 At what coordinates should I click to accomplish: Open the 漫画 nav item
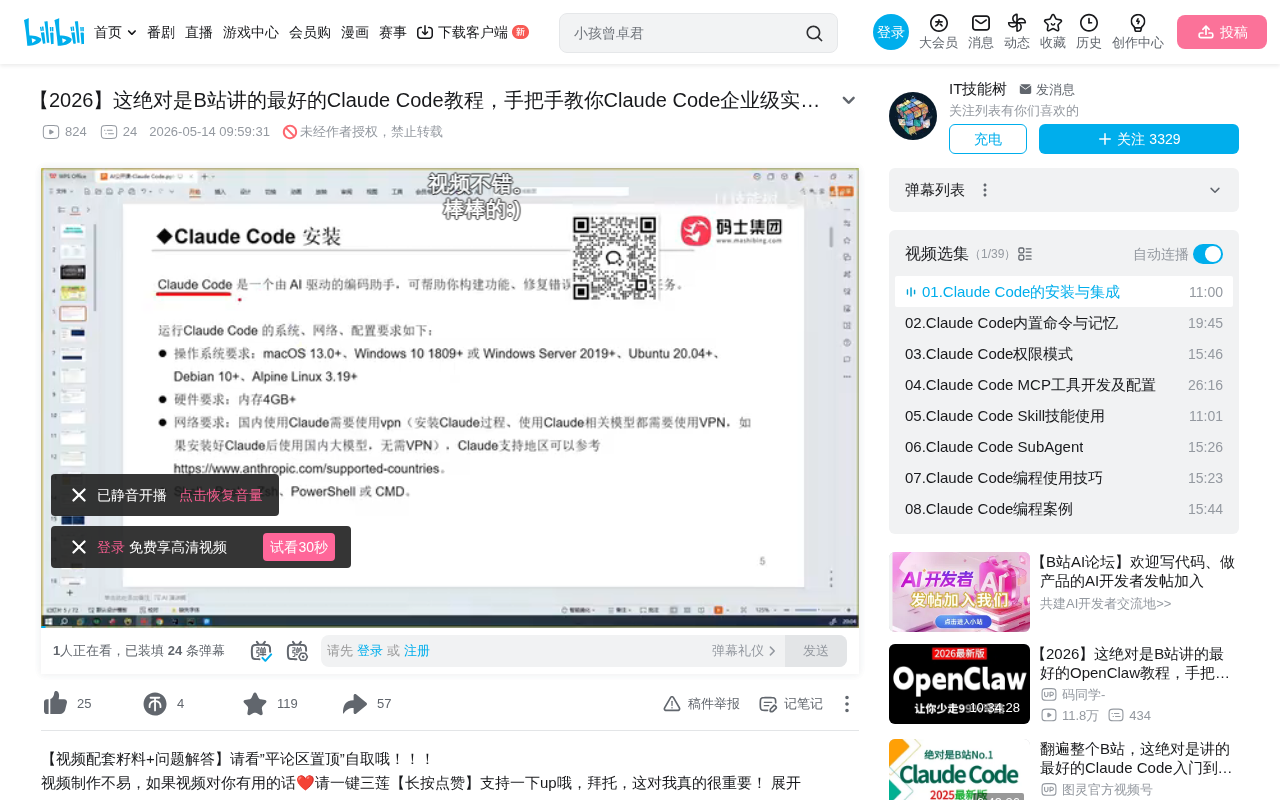point(355,32)
